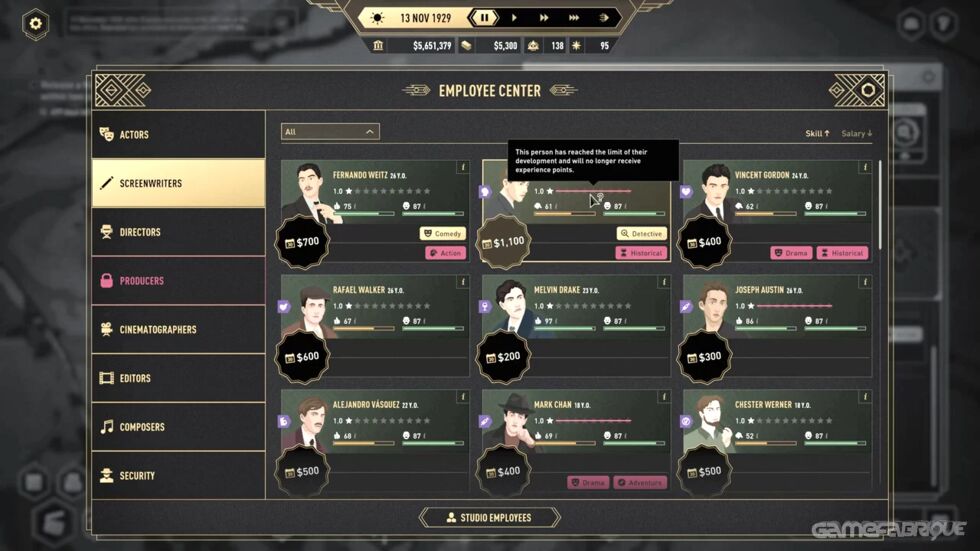Pause the game time
Viewport: 980px width, 551px height.
pyautogui.click(x=484, y=18)
